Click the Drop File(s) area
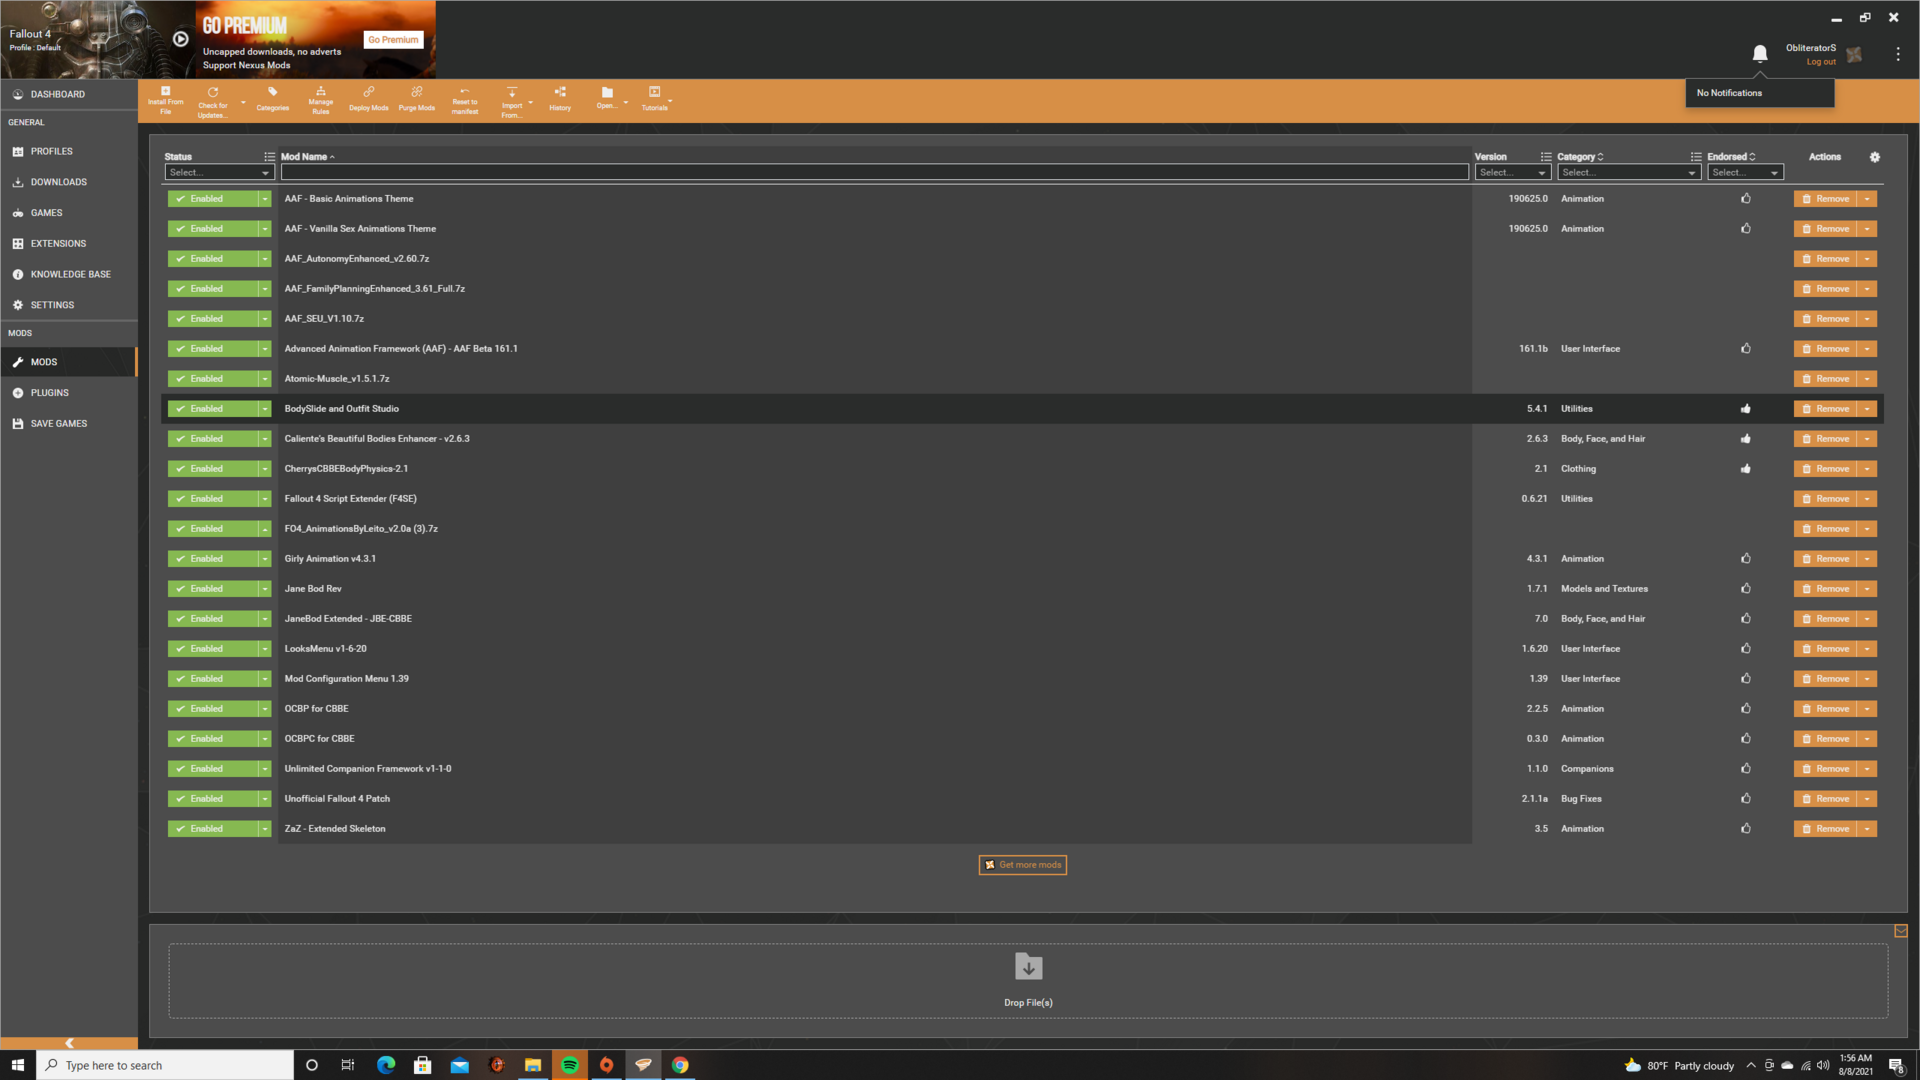 (x=1028, y=980)
